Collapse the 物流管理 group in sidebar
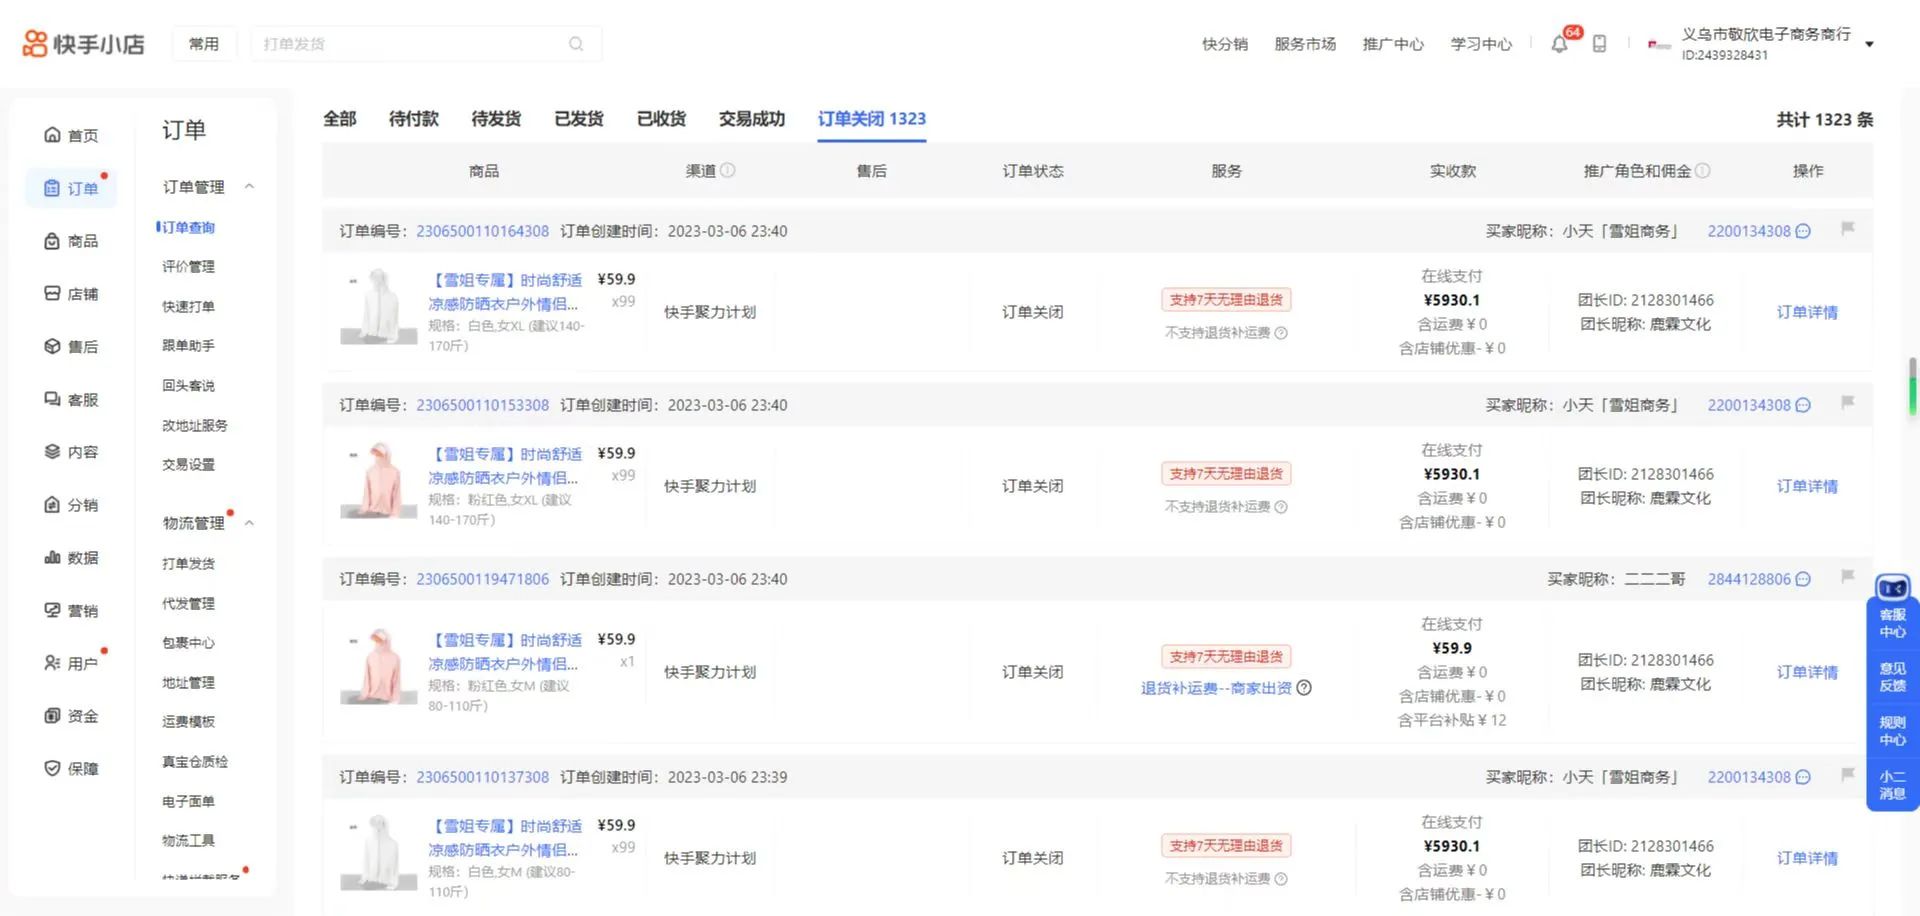The image size is (1920, 916). (x=250, y=522)
